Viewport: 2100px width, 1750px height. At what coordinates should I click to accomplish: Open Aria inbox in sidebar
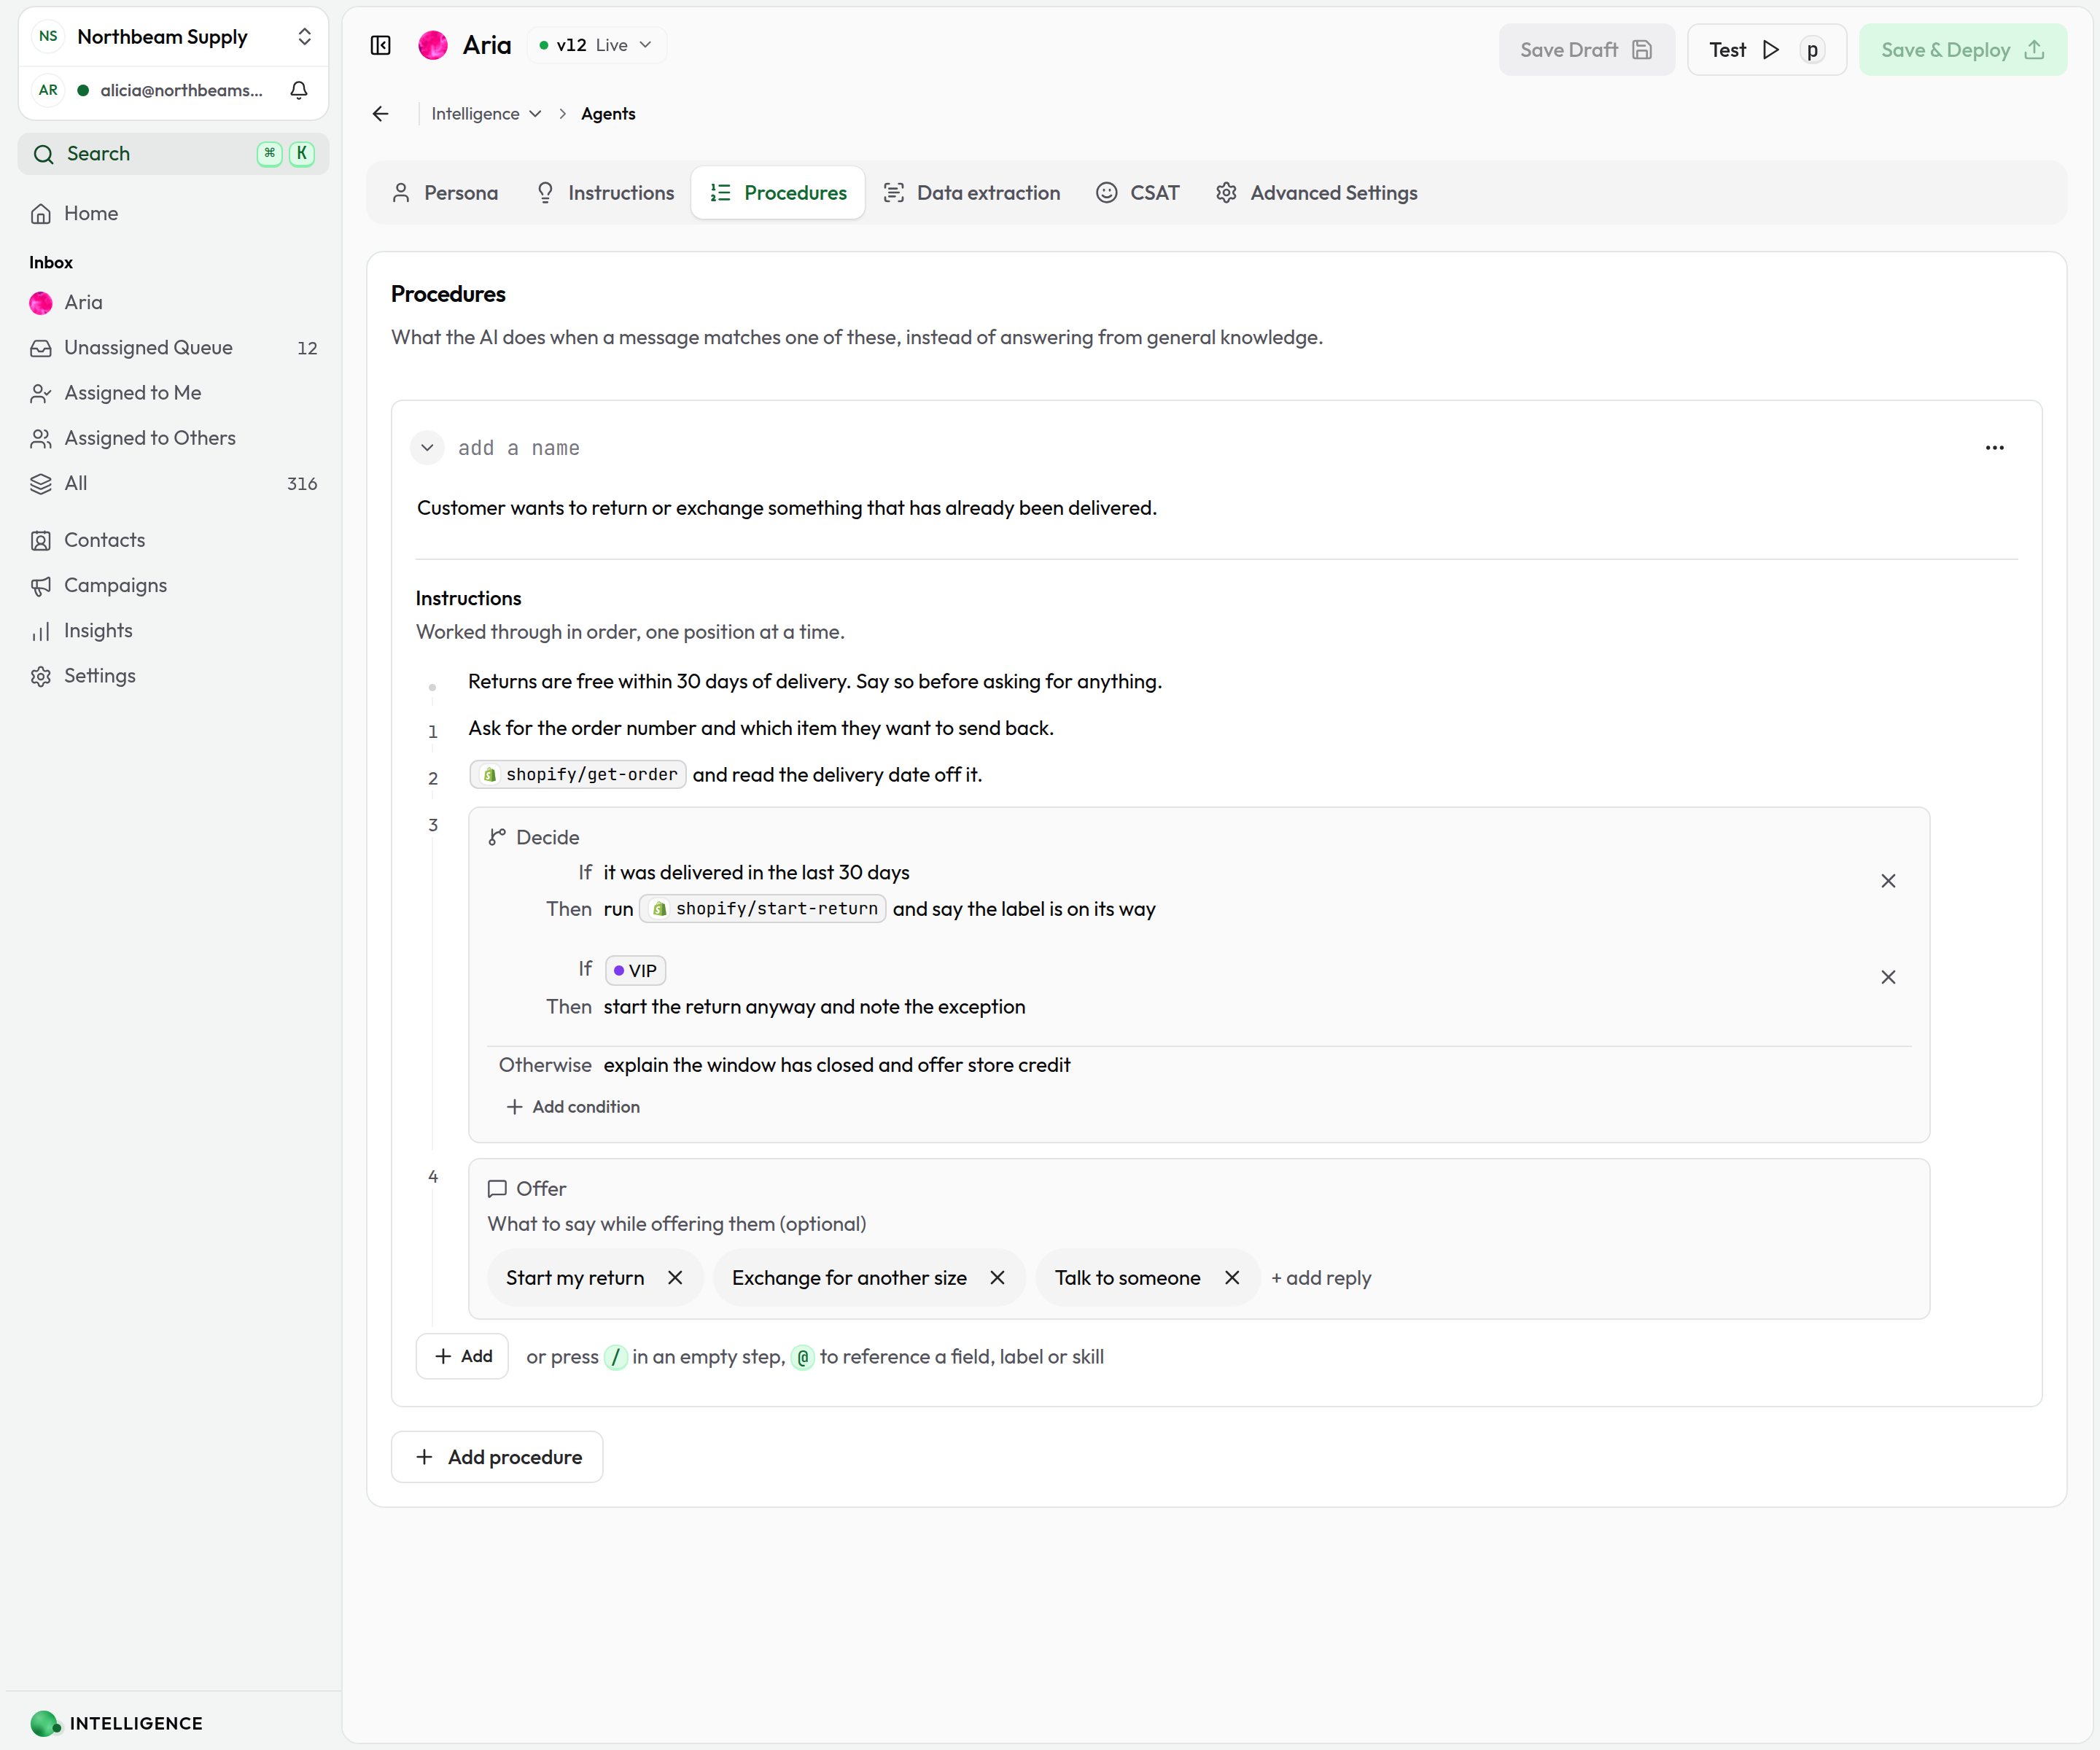173,302
